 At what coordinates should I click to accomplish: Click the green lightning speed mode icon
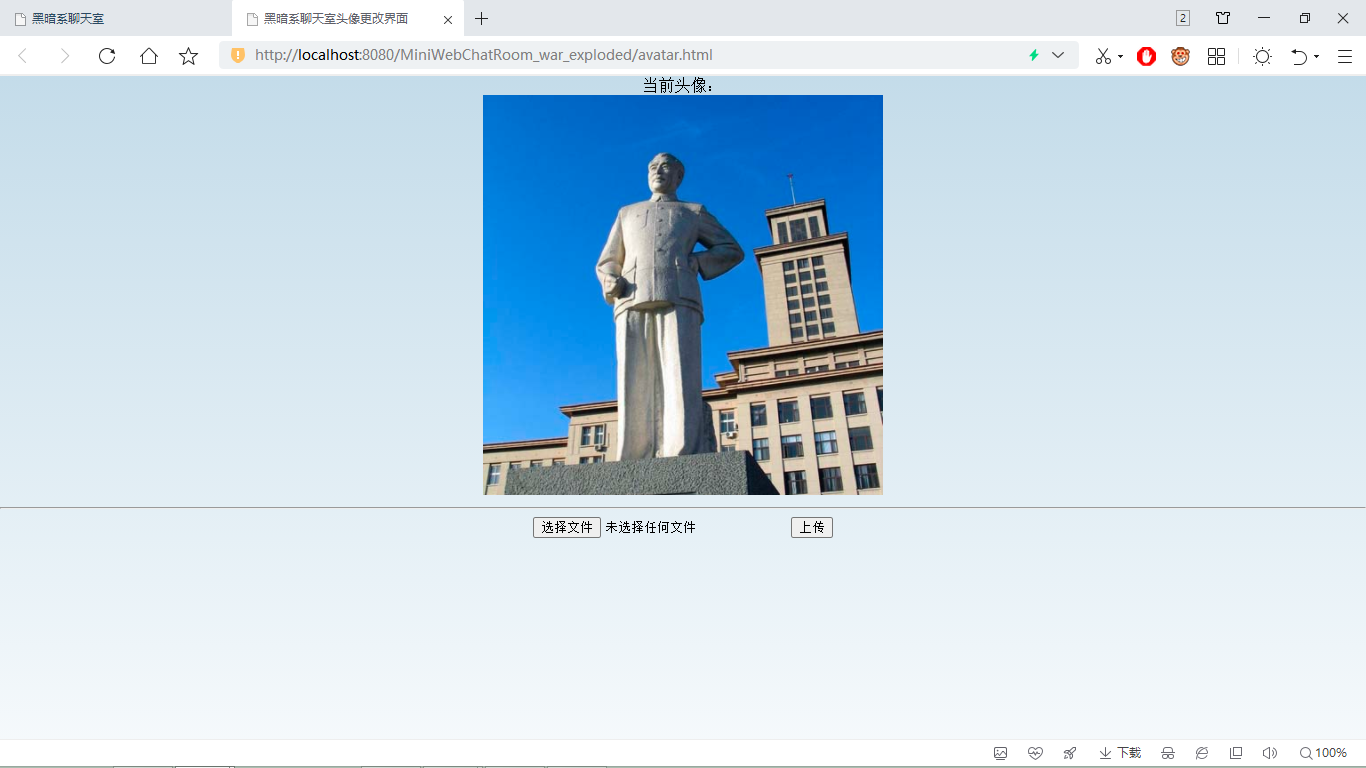(x=1034, y=55)
